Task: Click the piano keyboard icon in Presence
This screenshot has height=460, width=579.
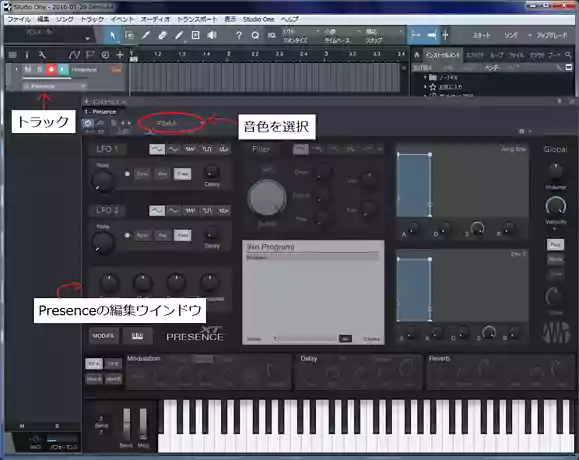Action: 137,336
